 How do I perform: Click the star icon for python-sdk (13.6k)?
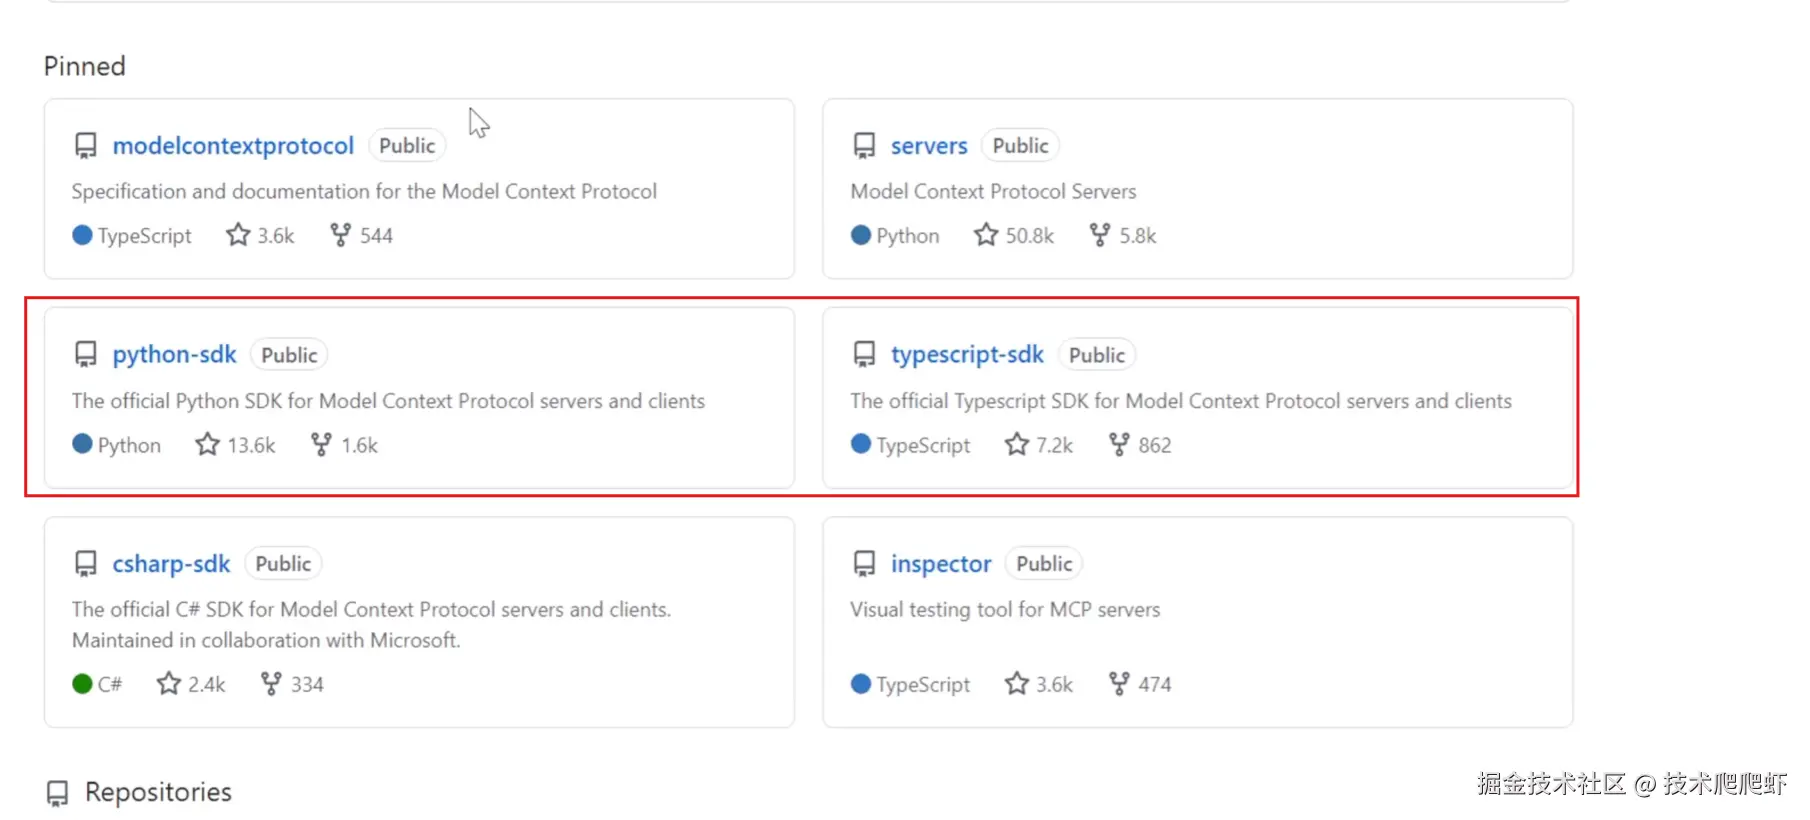point(207,444)
